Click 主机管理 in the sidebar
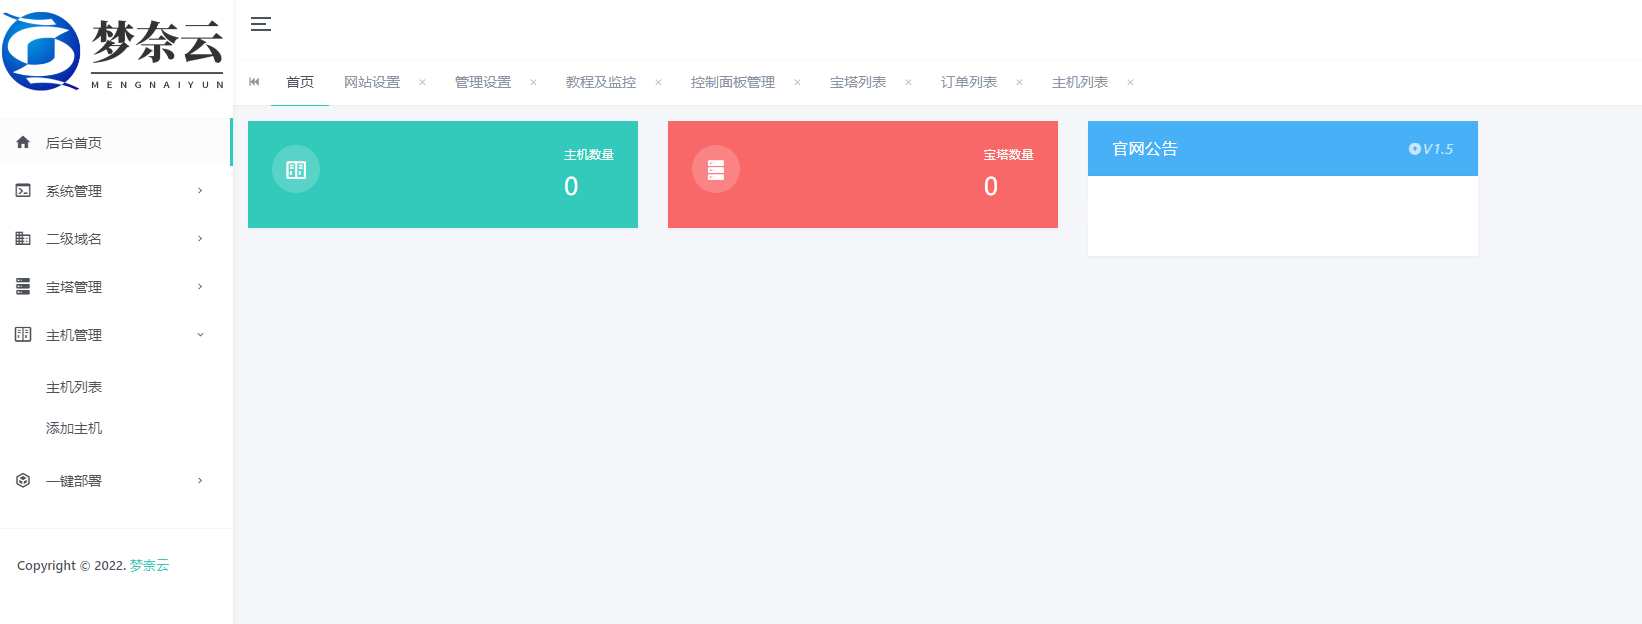The height and width of the screenshot is (624, 1642). click(116, 334)
